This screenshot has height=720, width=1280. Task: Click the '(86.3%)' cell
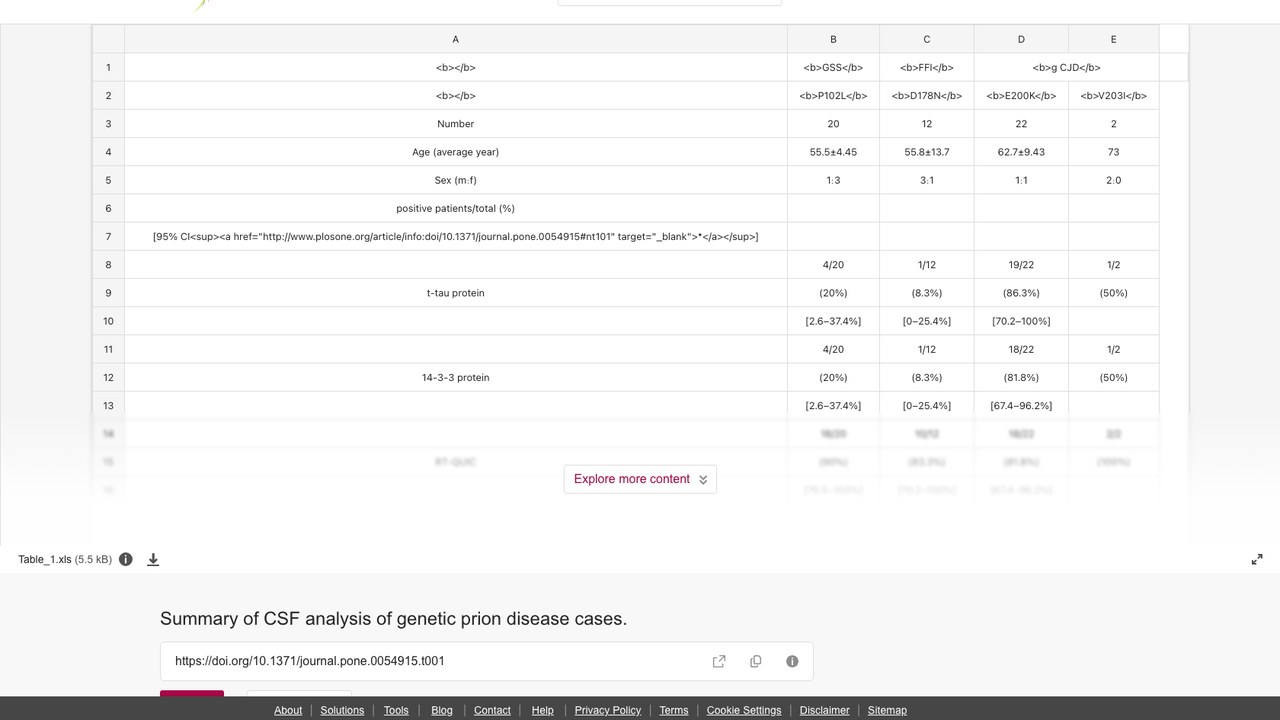pos(1021,293)
